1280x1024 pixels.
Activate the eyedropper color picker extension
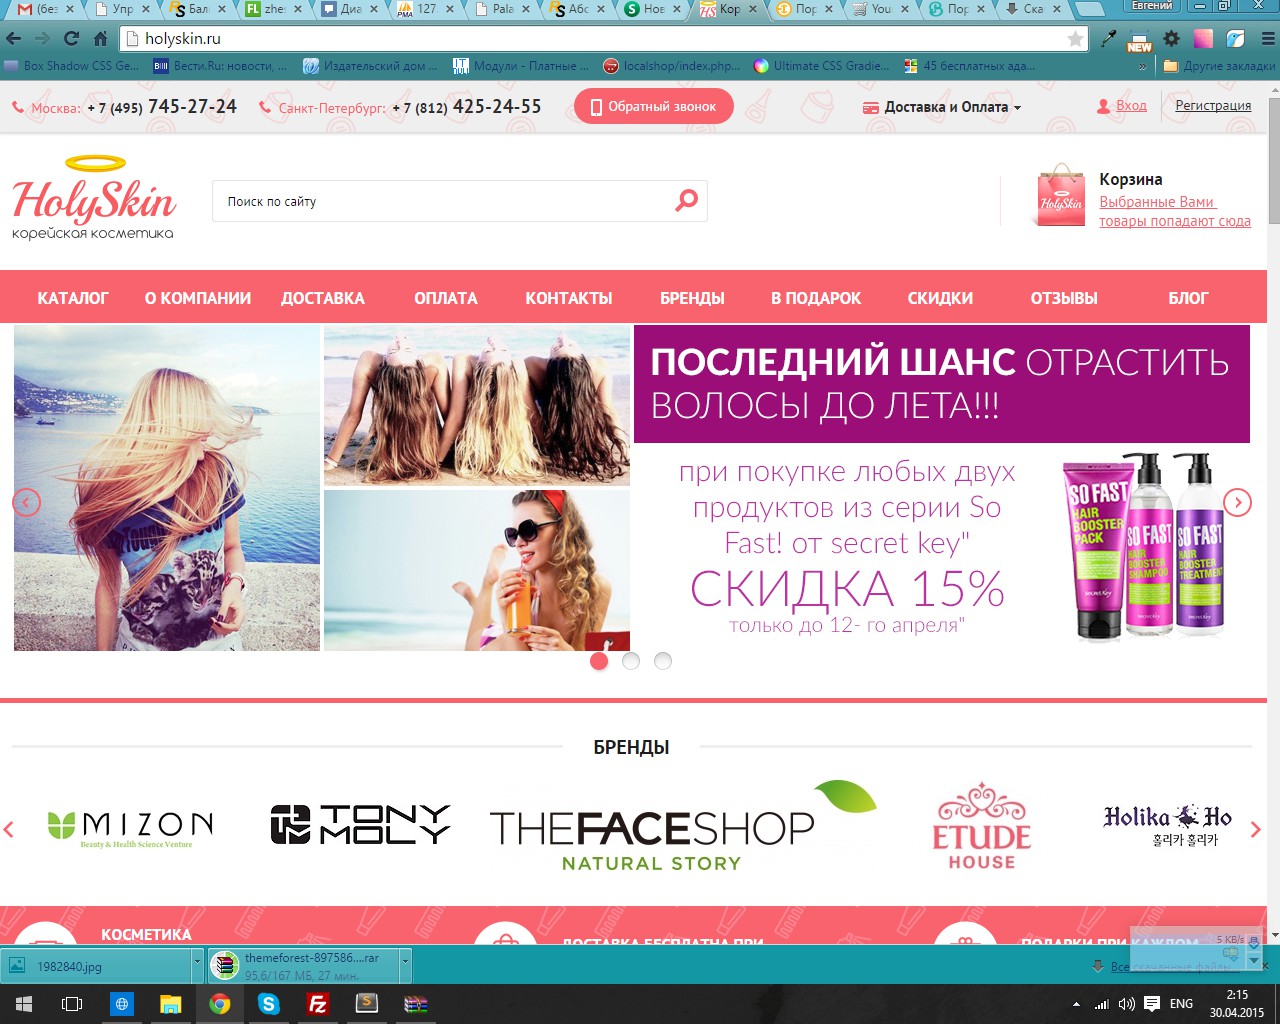(x=1108, y=39)
